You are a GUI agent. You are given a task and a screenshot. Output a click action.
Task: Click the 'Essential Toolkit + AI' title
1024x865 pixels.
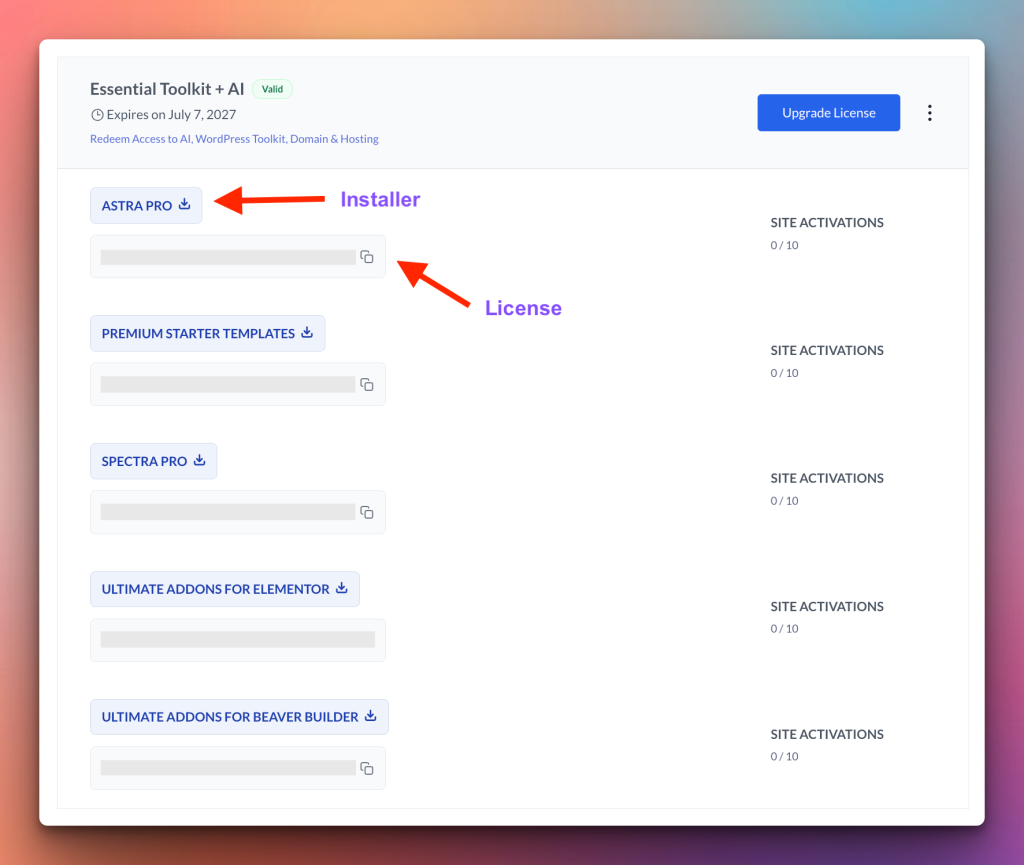(167, 89)
